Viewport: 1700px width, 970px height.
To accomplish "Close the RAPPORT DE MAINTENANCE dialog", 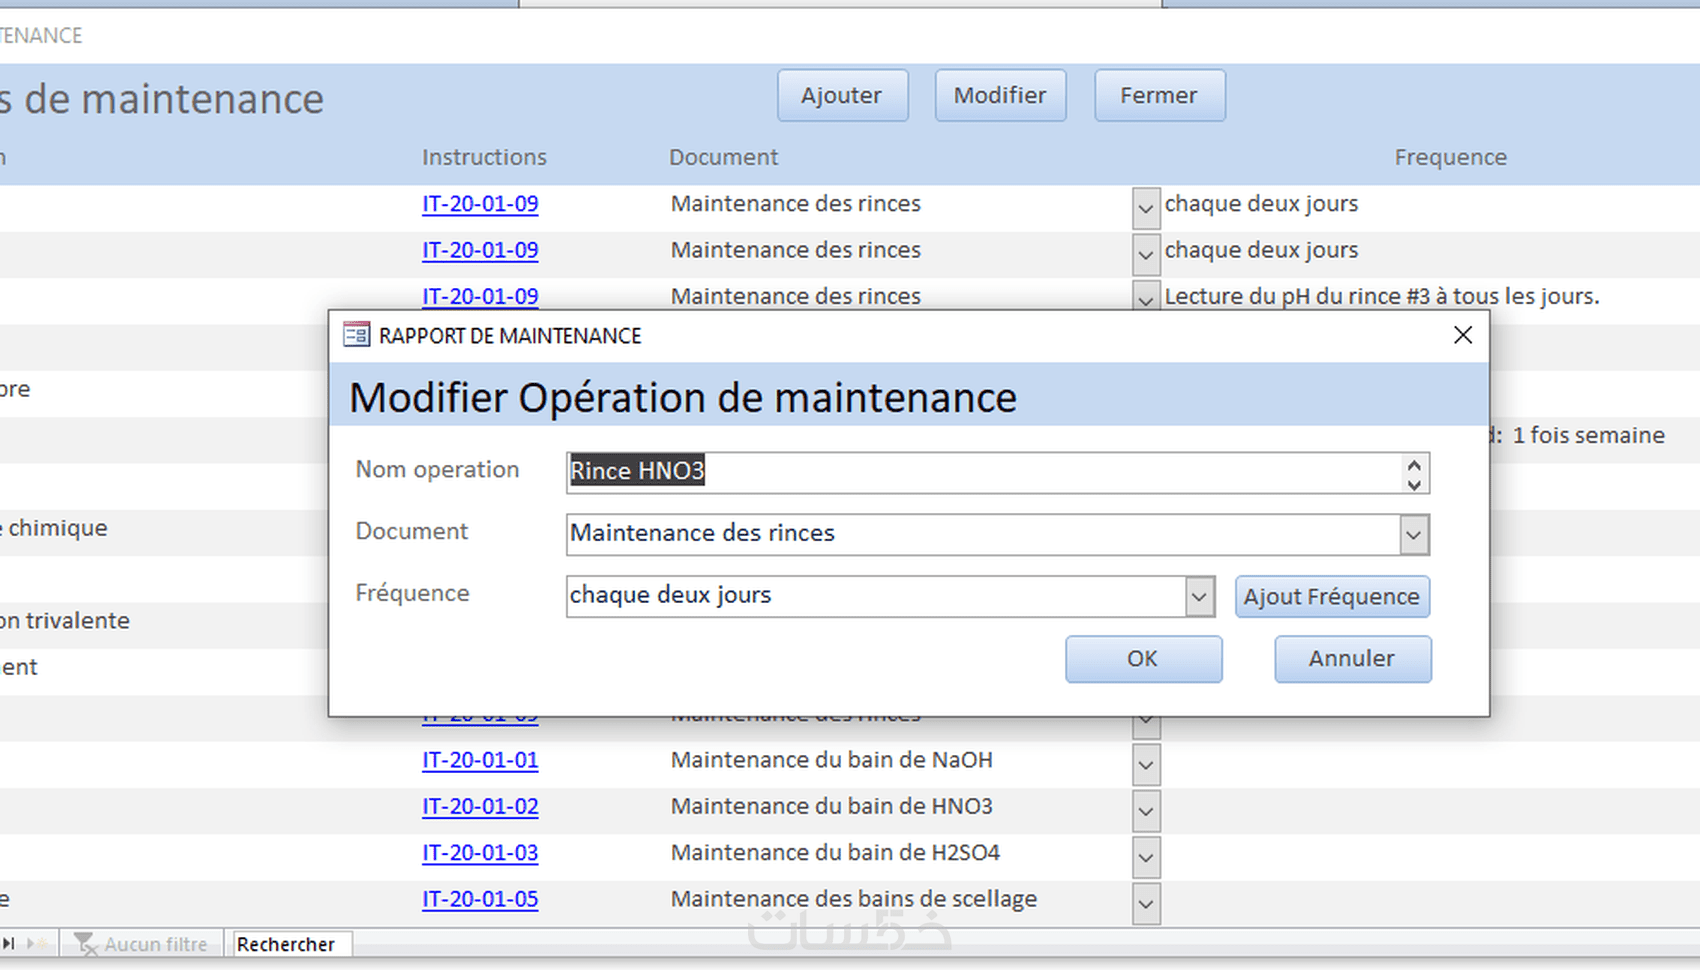I will (1462, 335).
